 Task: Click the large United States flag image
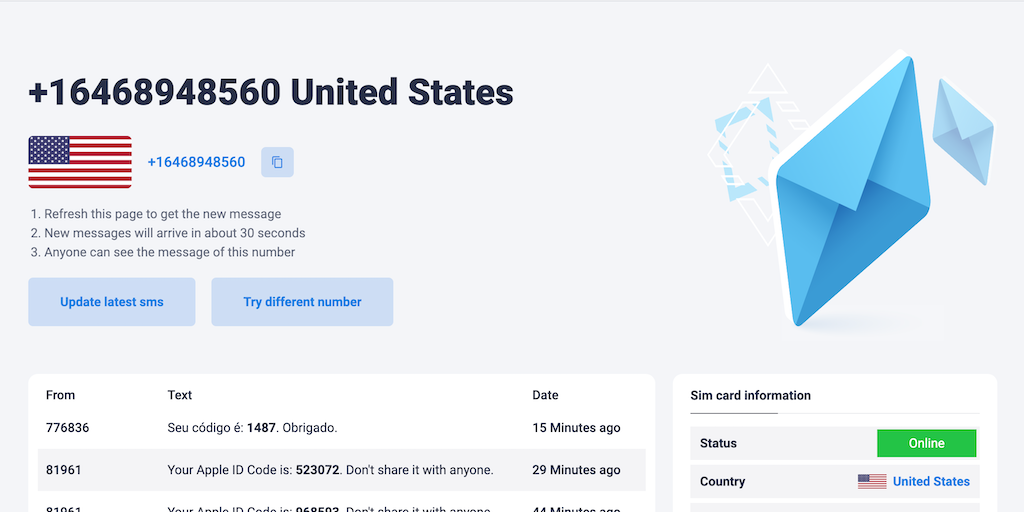point(80,162)
